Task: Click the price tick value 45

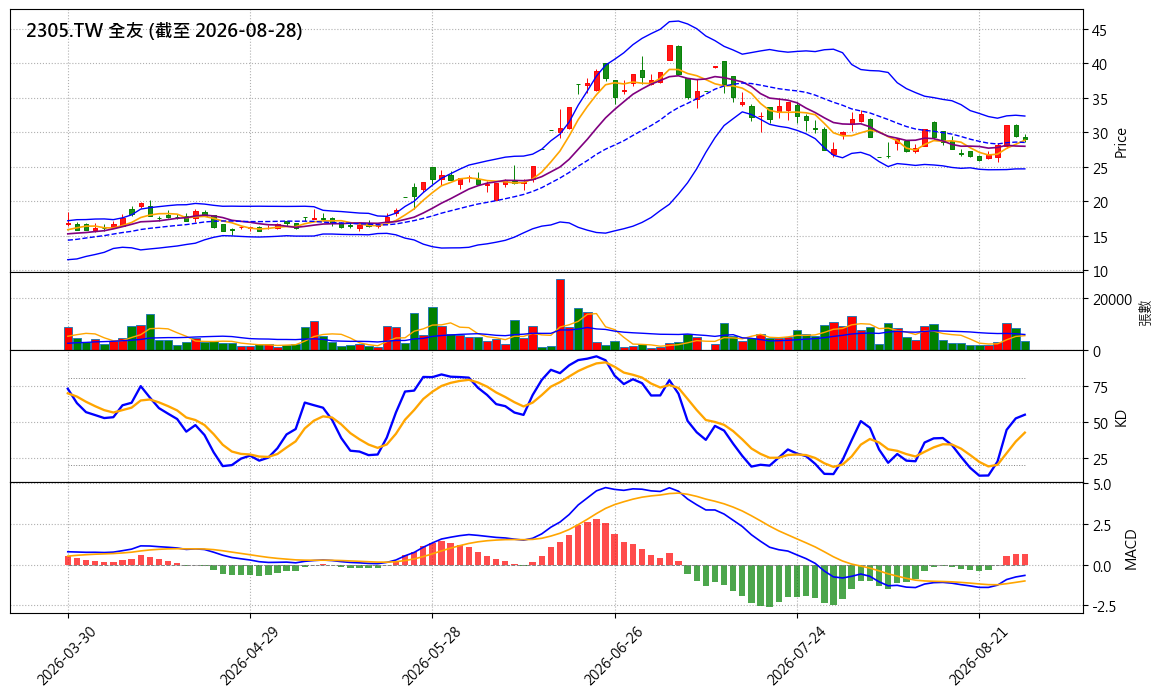Action: 1099,30
